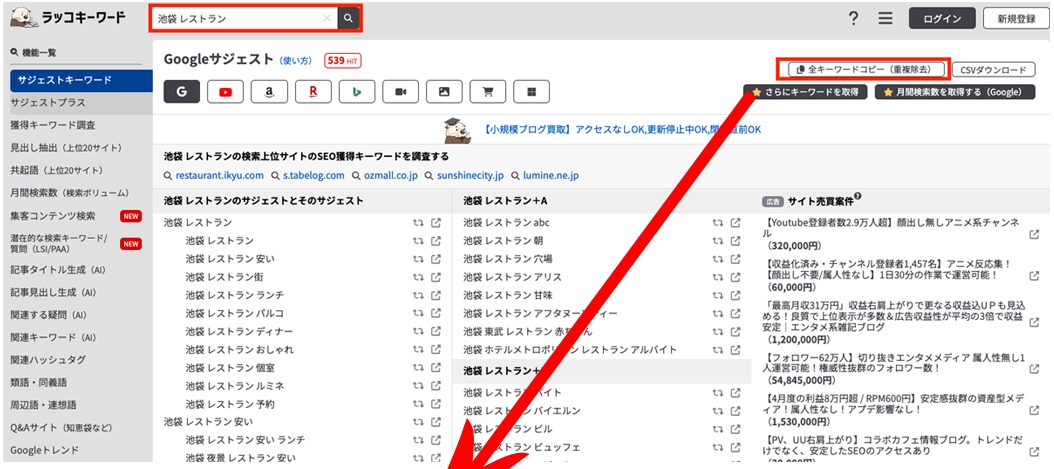
Task: Click 月間検索数を取得する (Google) button
Action: click(x=955, y=92)
